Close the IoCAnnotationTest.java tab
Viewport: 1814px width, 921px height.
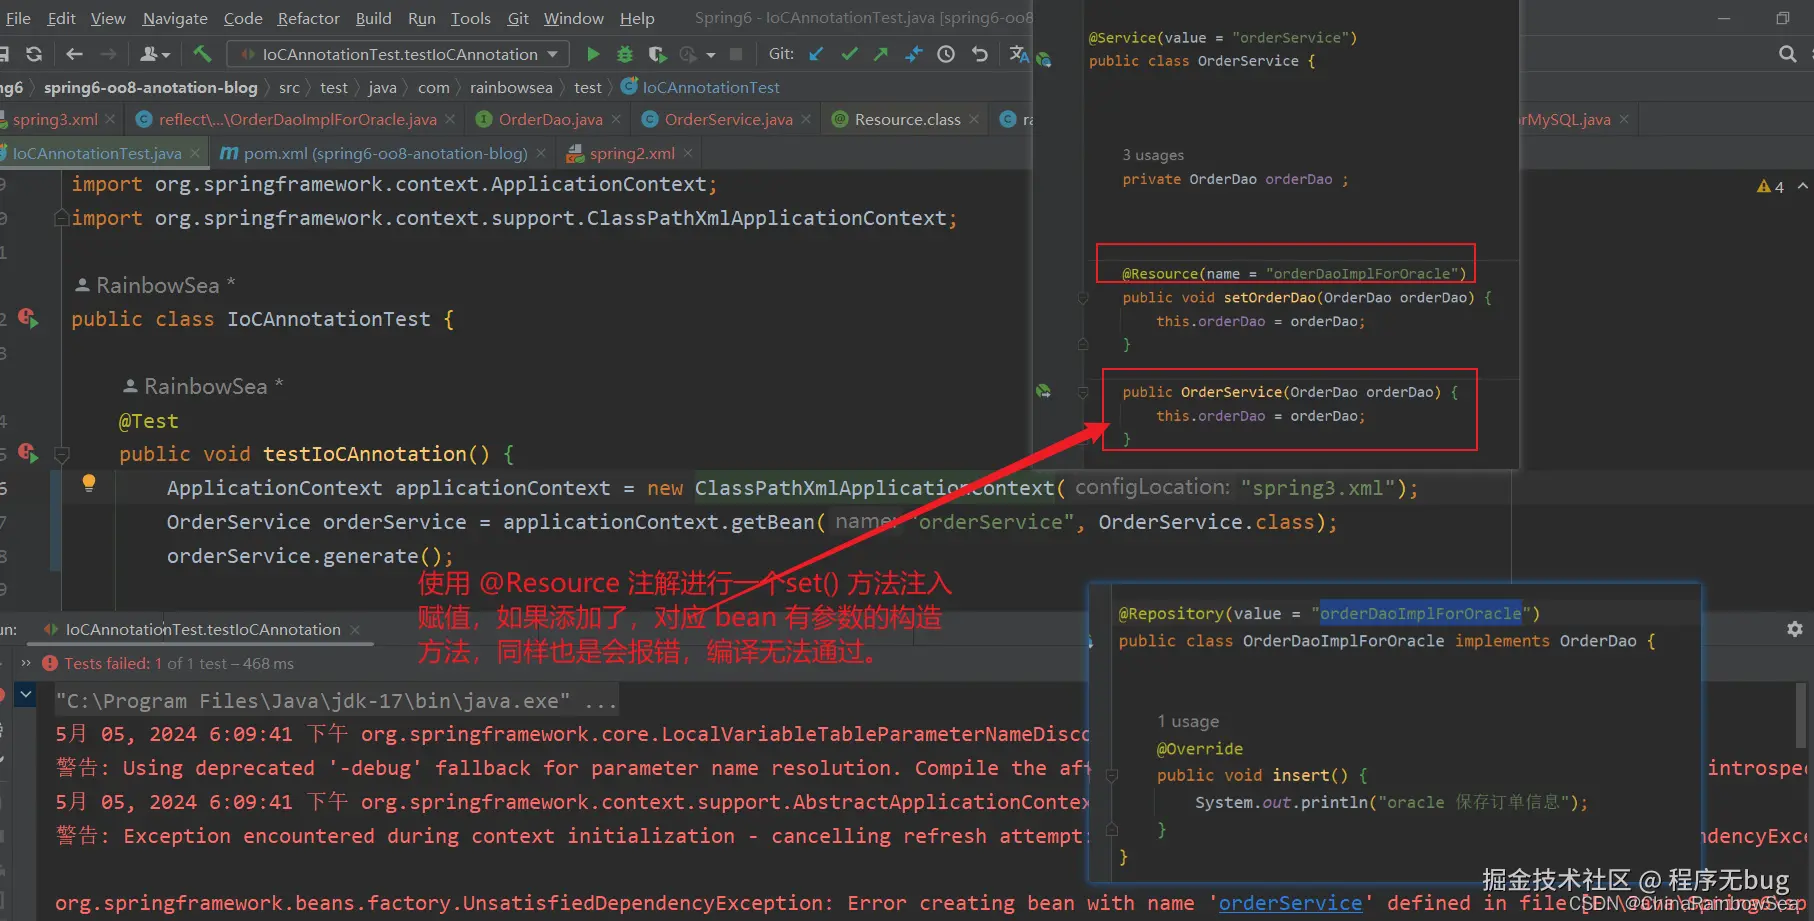pos(195,153)
